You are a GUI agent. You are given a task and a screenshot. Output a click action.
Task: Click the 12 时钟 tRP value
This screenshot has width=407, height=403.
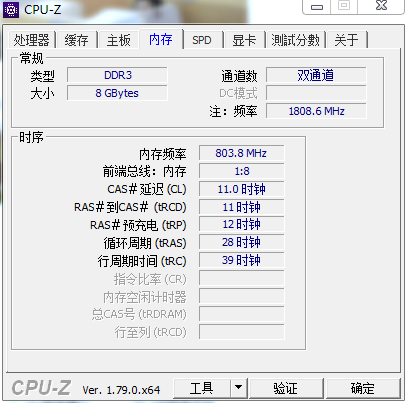(242, 224)
